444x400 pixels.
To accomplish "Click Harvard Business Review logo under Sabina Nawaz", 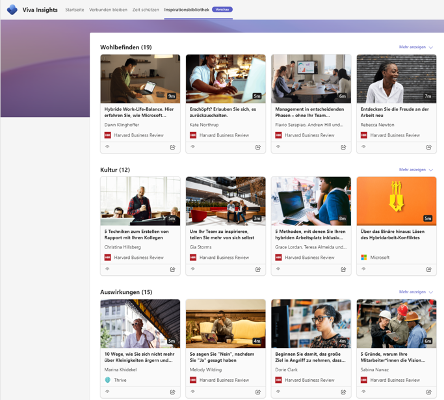I will [364, 380].
